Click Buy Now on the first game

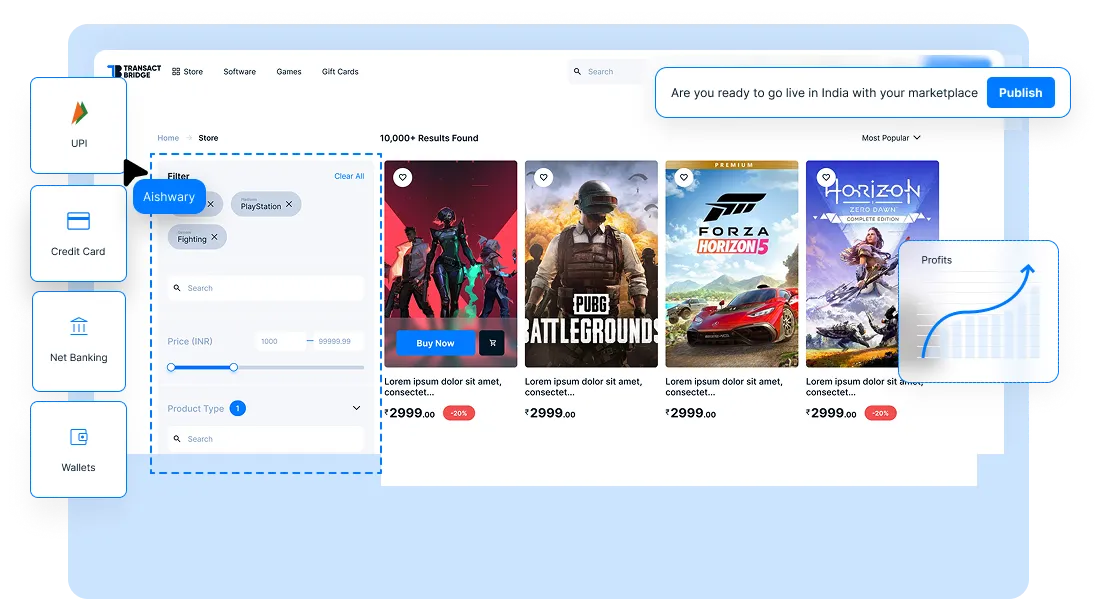click(435, 343)
